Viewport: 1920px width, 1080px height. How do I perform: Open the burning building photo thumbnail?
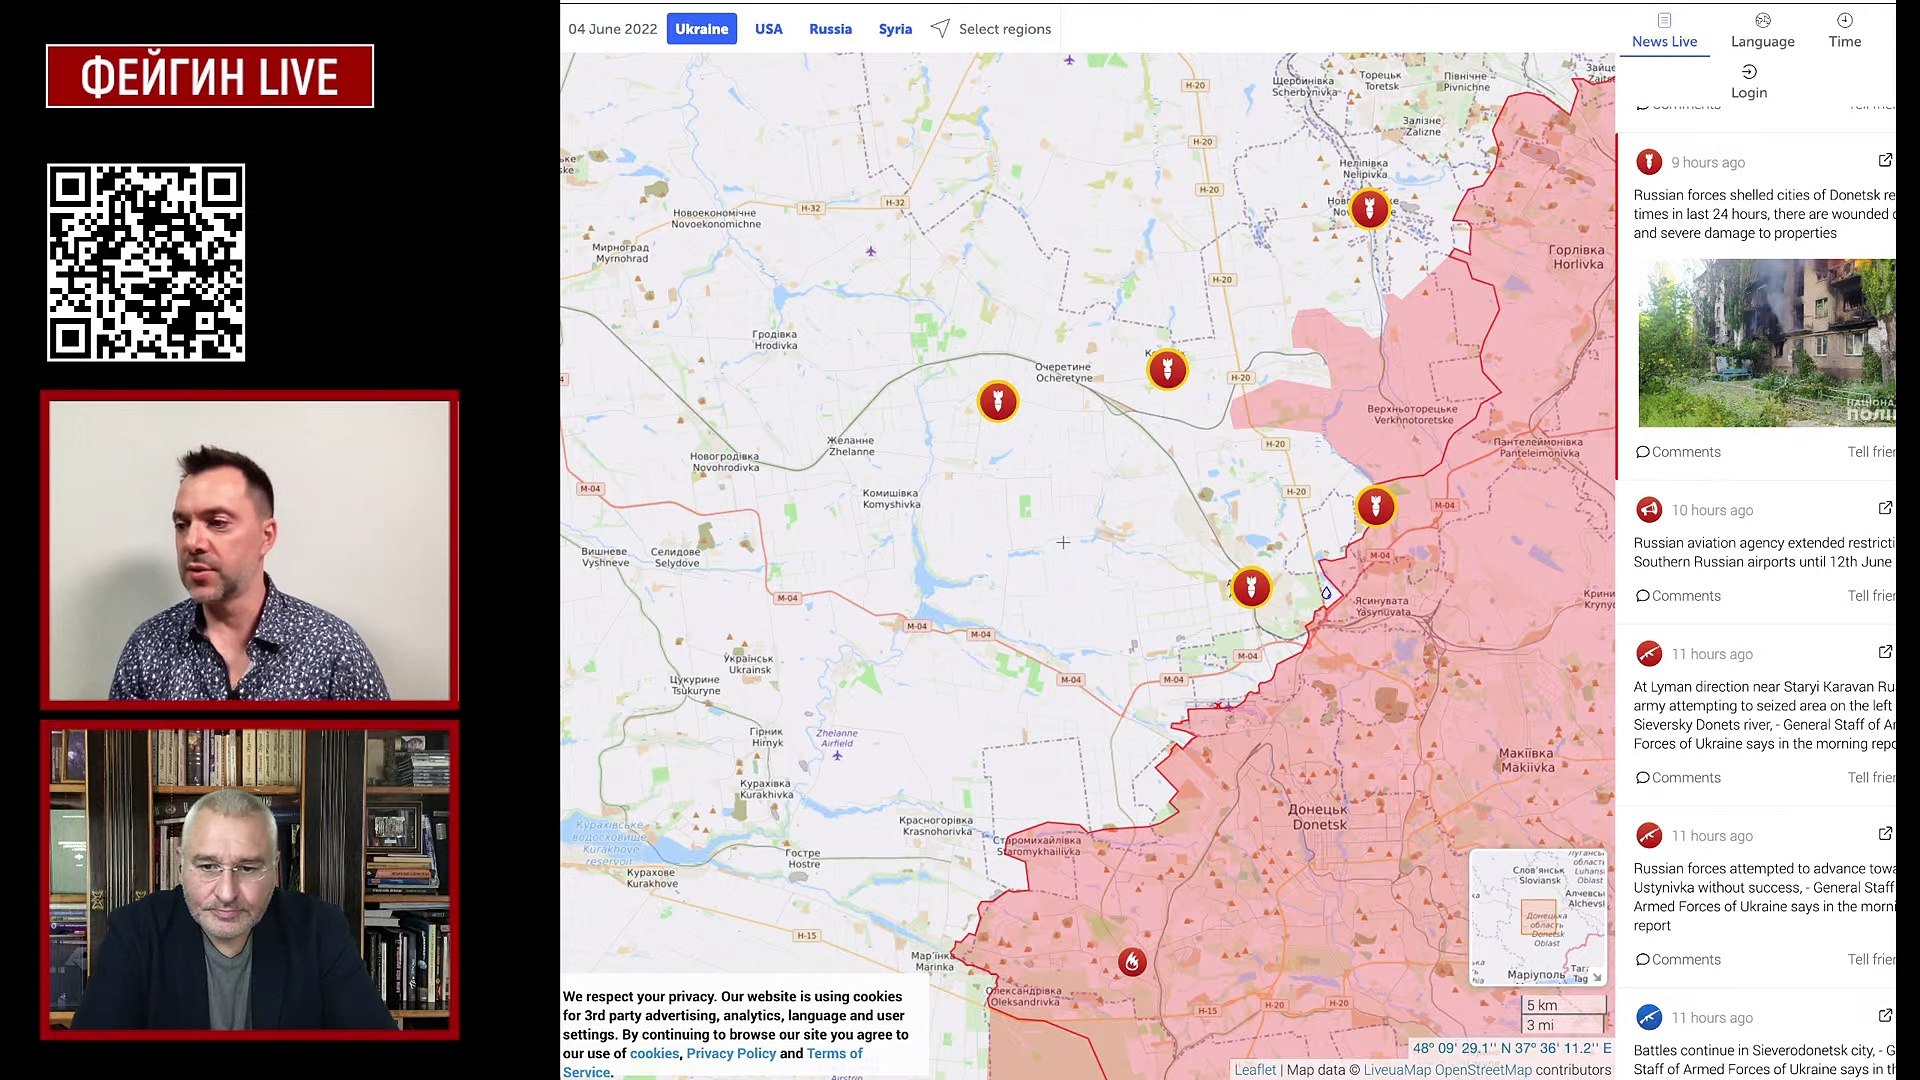point(1766,343)
